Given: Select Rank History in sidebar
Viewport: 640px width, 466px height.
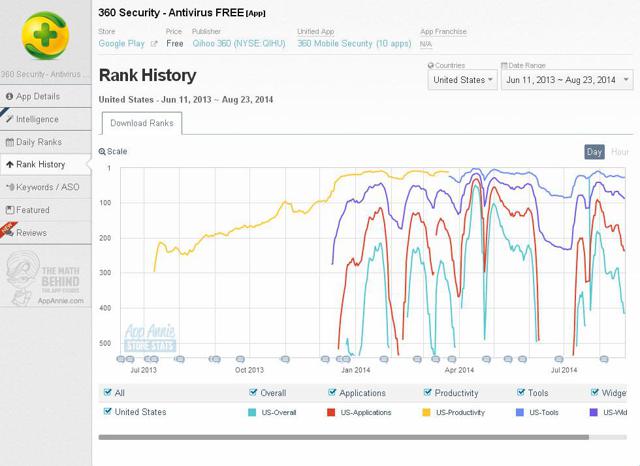Looking at the screenshot, I should click(x=45, y=164).
